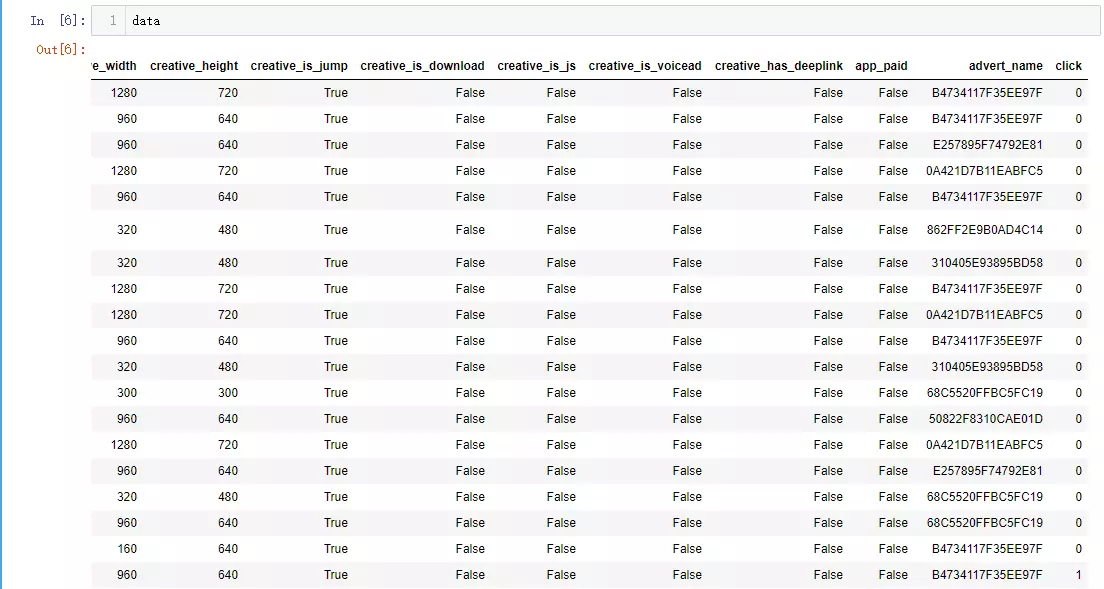Select creative_is_js False in the 50822F8310CAE01D row
Screen dimensions: 1104x589
[x=561, y=419]
